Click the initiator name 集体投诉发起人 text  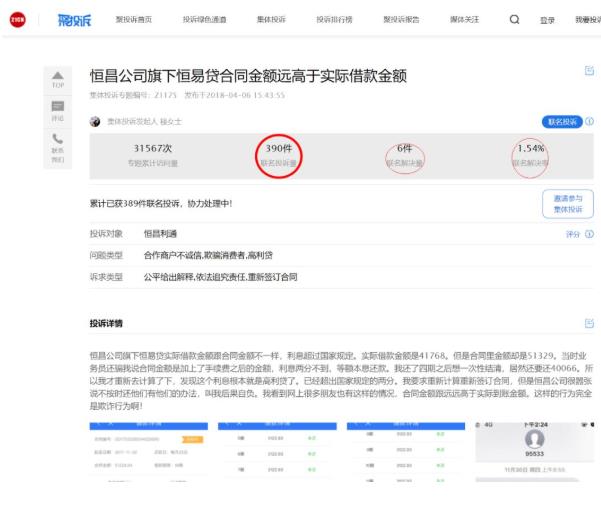pos(145,122)
